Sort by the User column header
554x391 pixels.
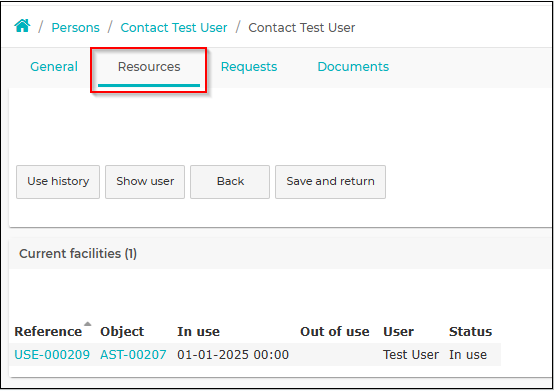coord(398,332)
